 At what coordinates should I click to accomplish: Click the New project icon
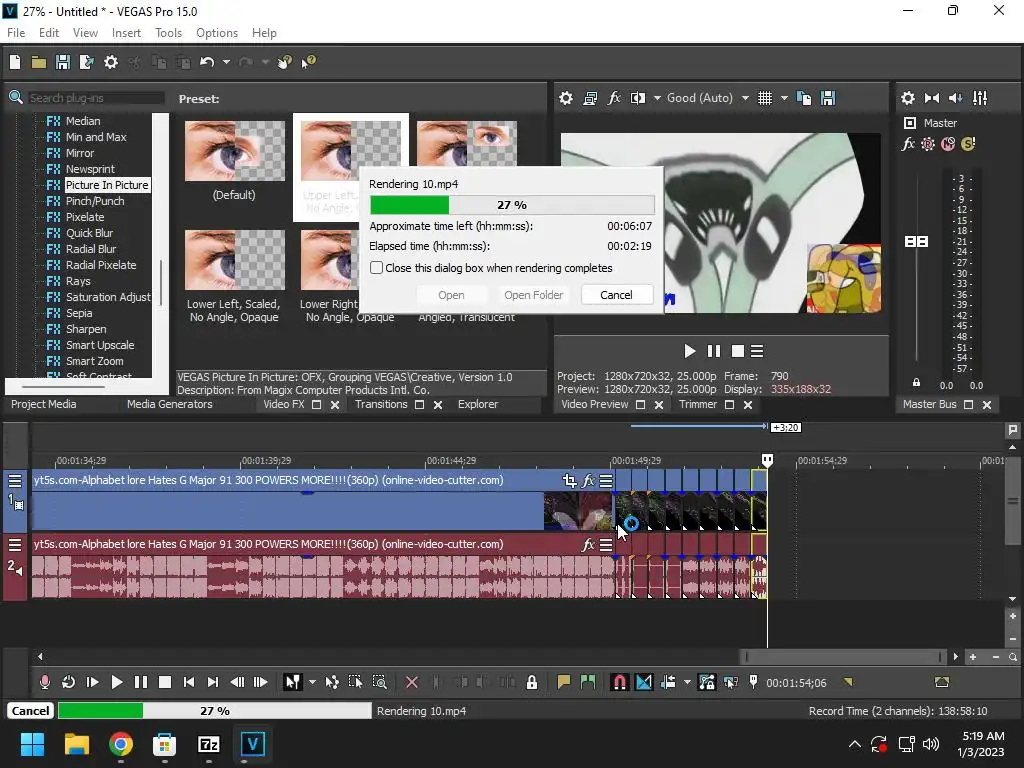tap(15, 62)
